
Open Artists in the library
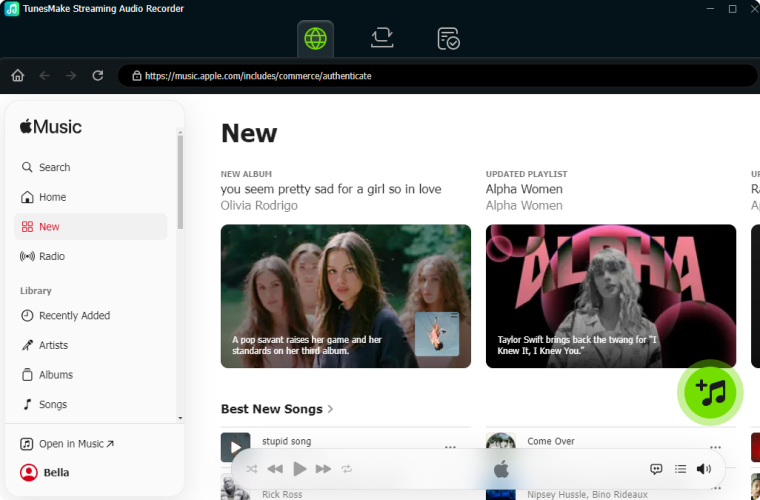[91, 345]
